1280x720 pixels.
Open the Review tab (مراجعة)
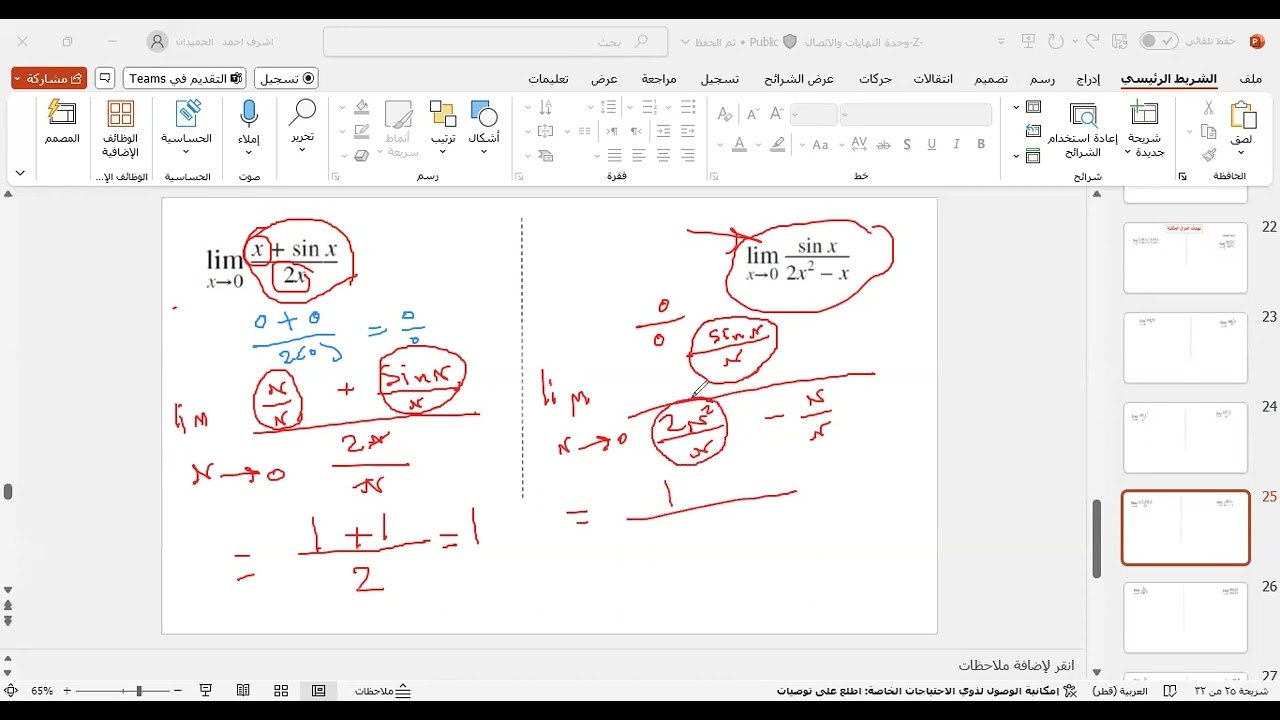pos(659,79)
